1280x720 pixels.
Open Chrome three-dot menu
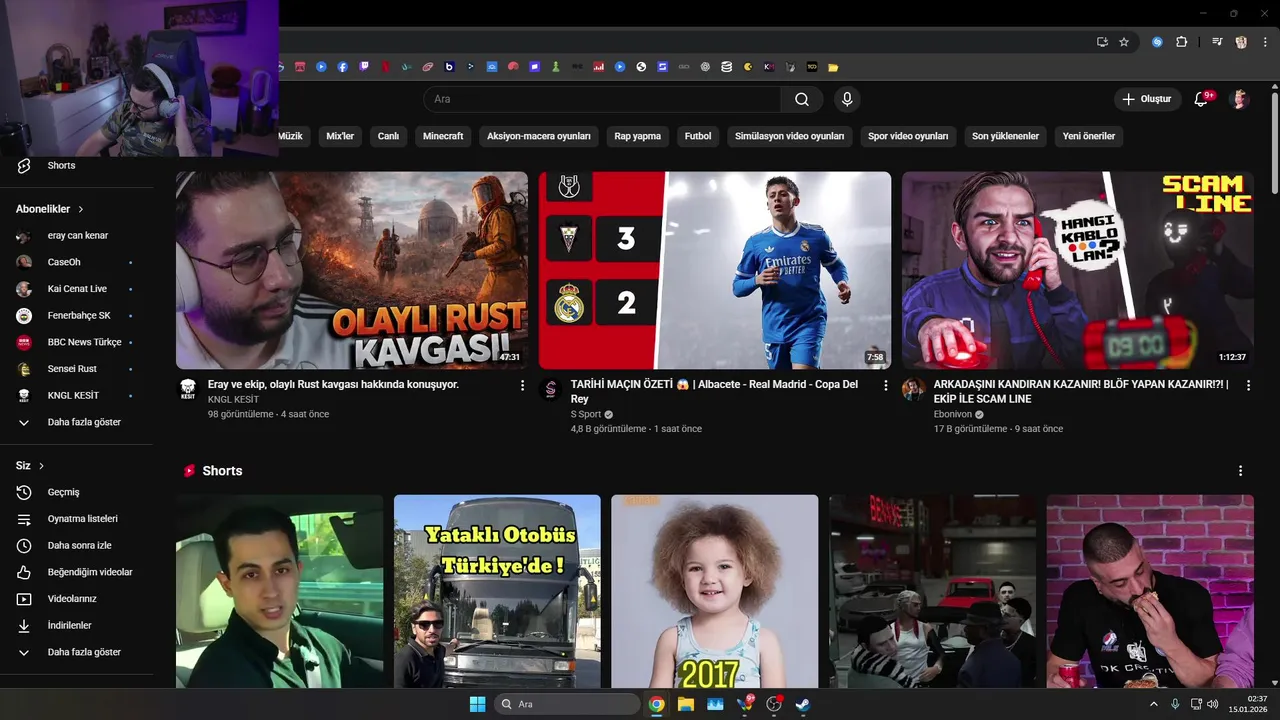(1263, 42)
